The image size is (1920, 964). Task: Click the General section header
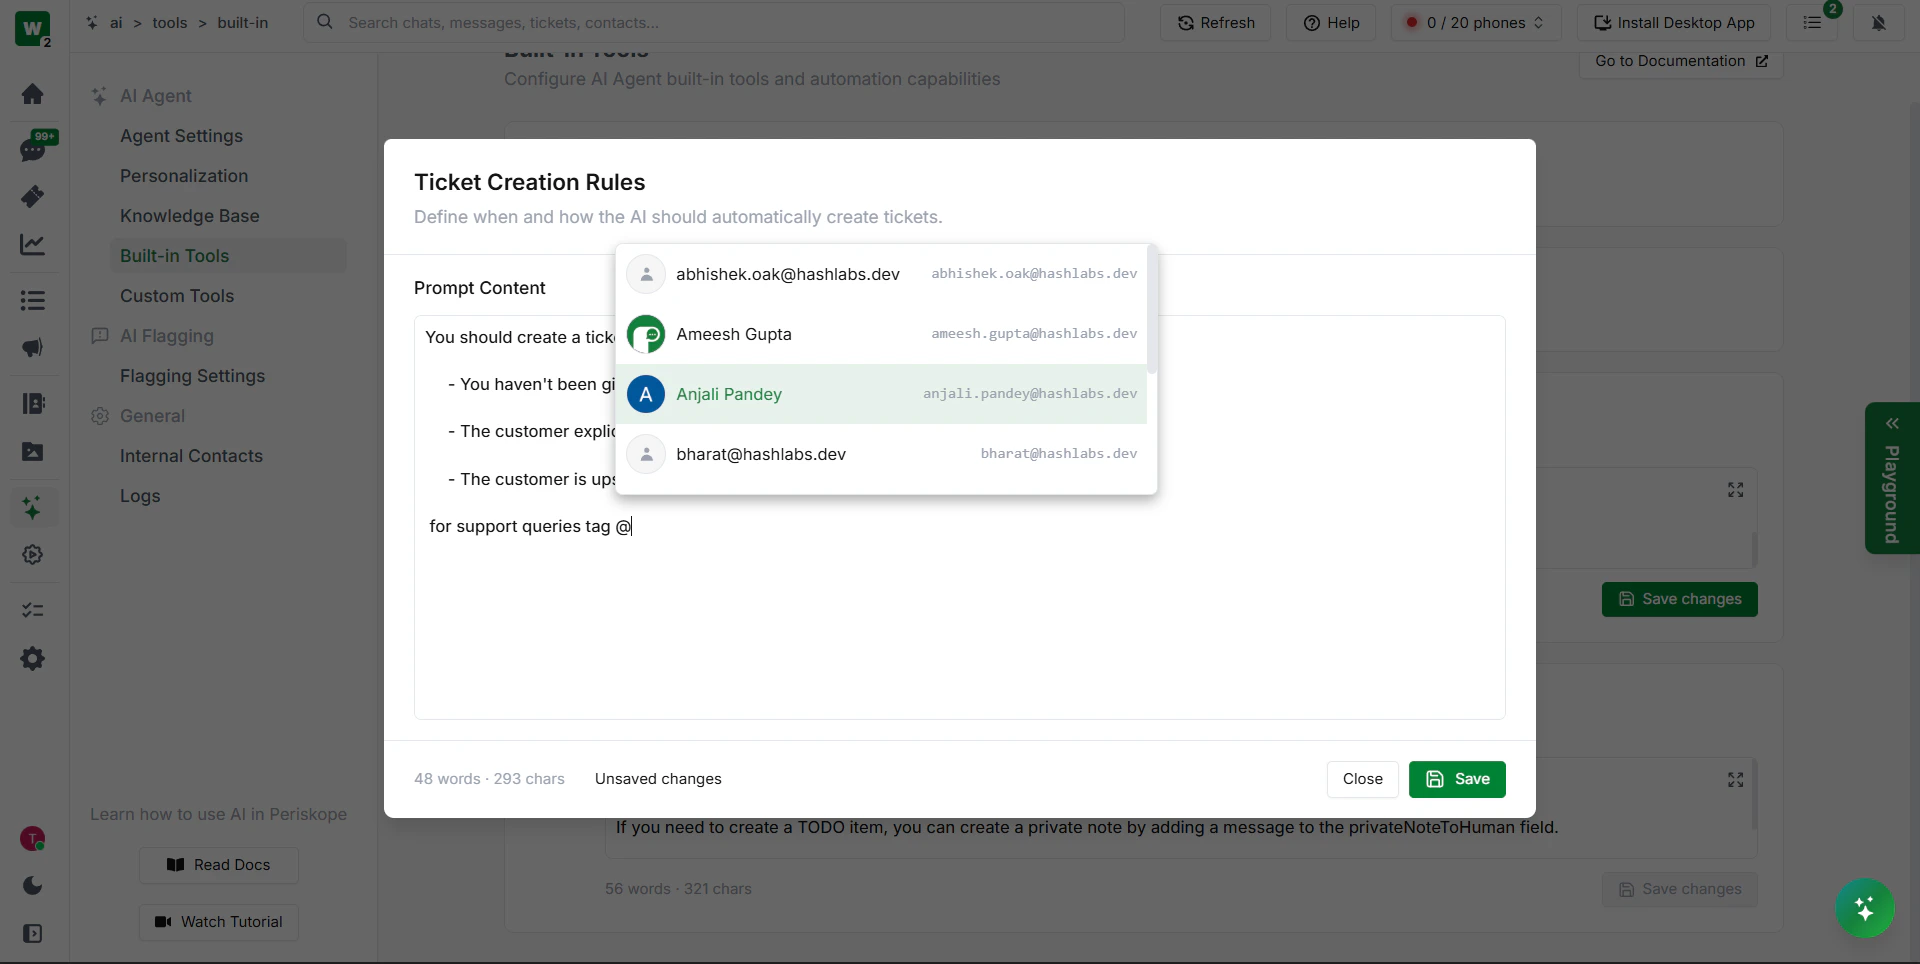pos(152,416)
